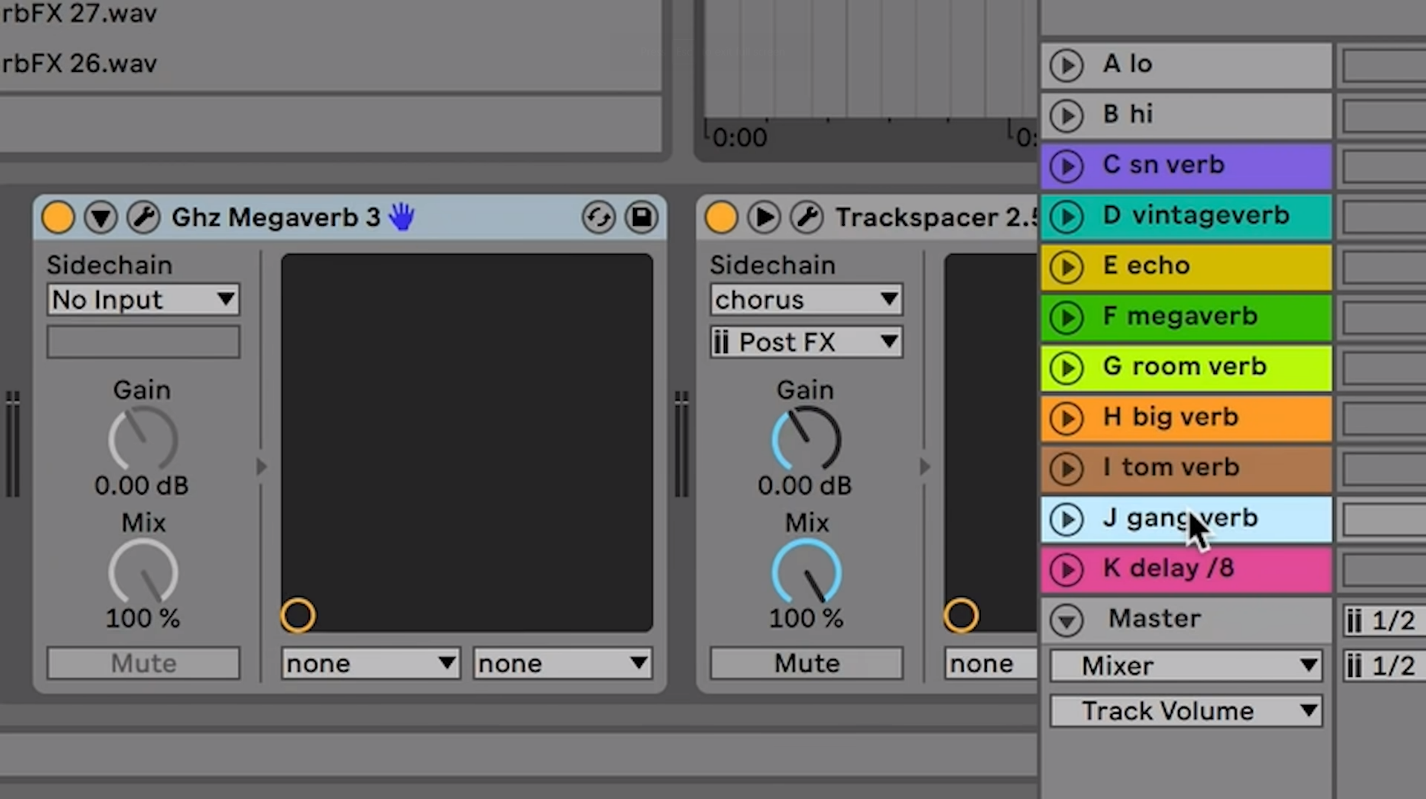The image size is (1426, 799).
Task: Collapse the Master track with its triangle
Action: click(1066, 621)
